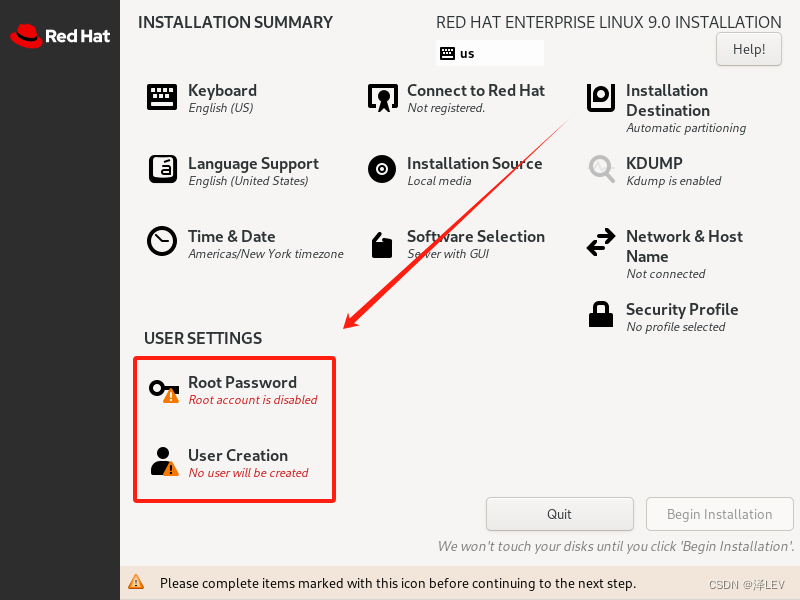The image size is (800, 600).
Task: Open Security Profile padlock icon
Action: (600, 314)
